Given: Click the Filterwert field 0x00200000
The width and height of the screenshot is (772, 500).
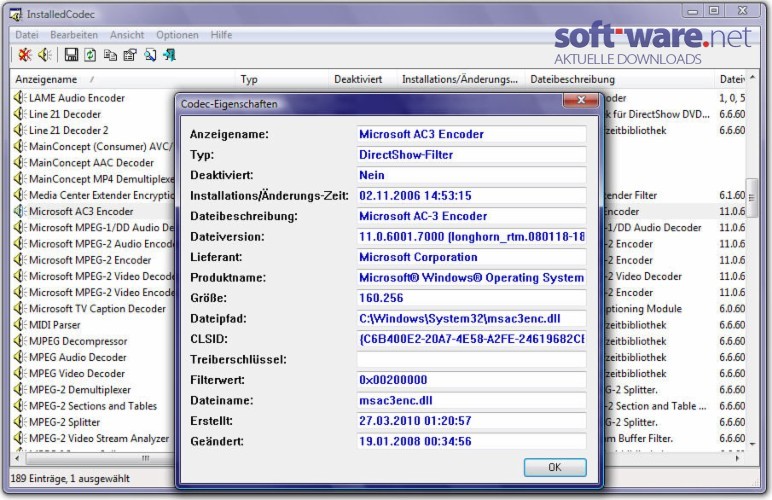Looking at the screenshot, I should 471,380.
